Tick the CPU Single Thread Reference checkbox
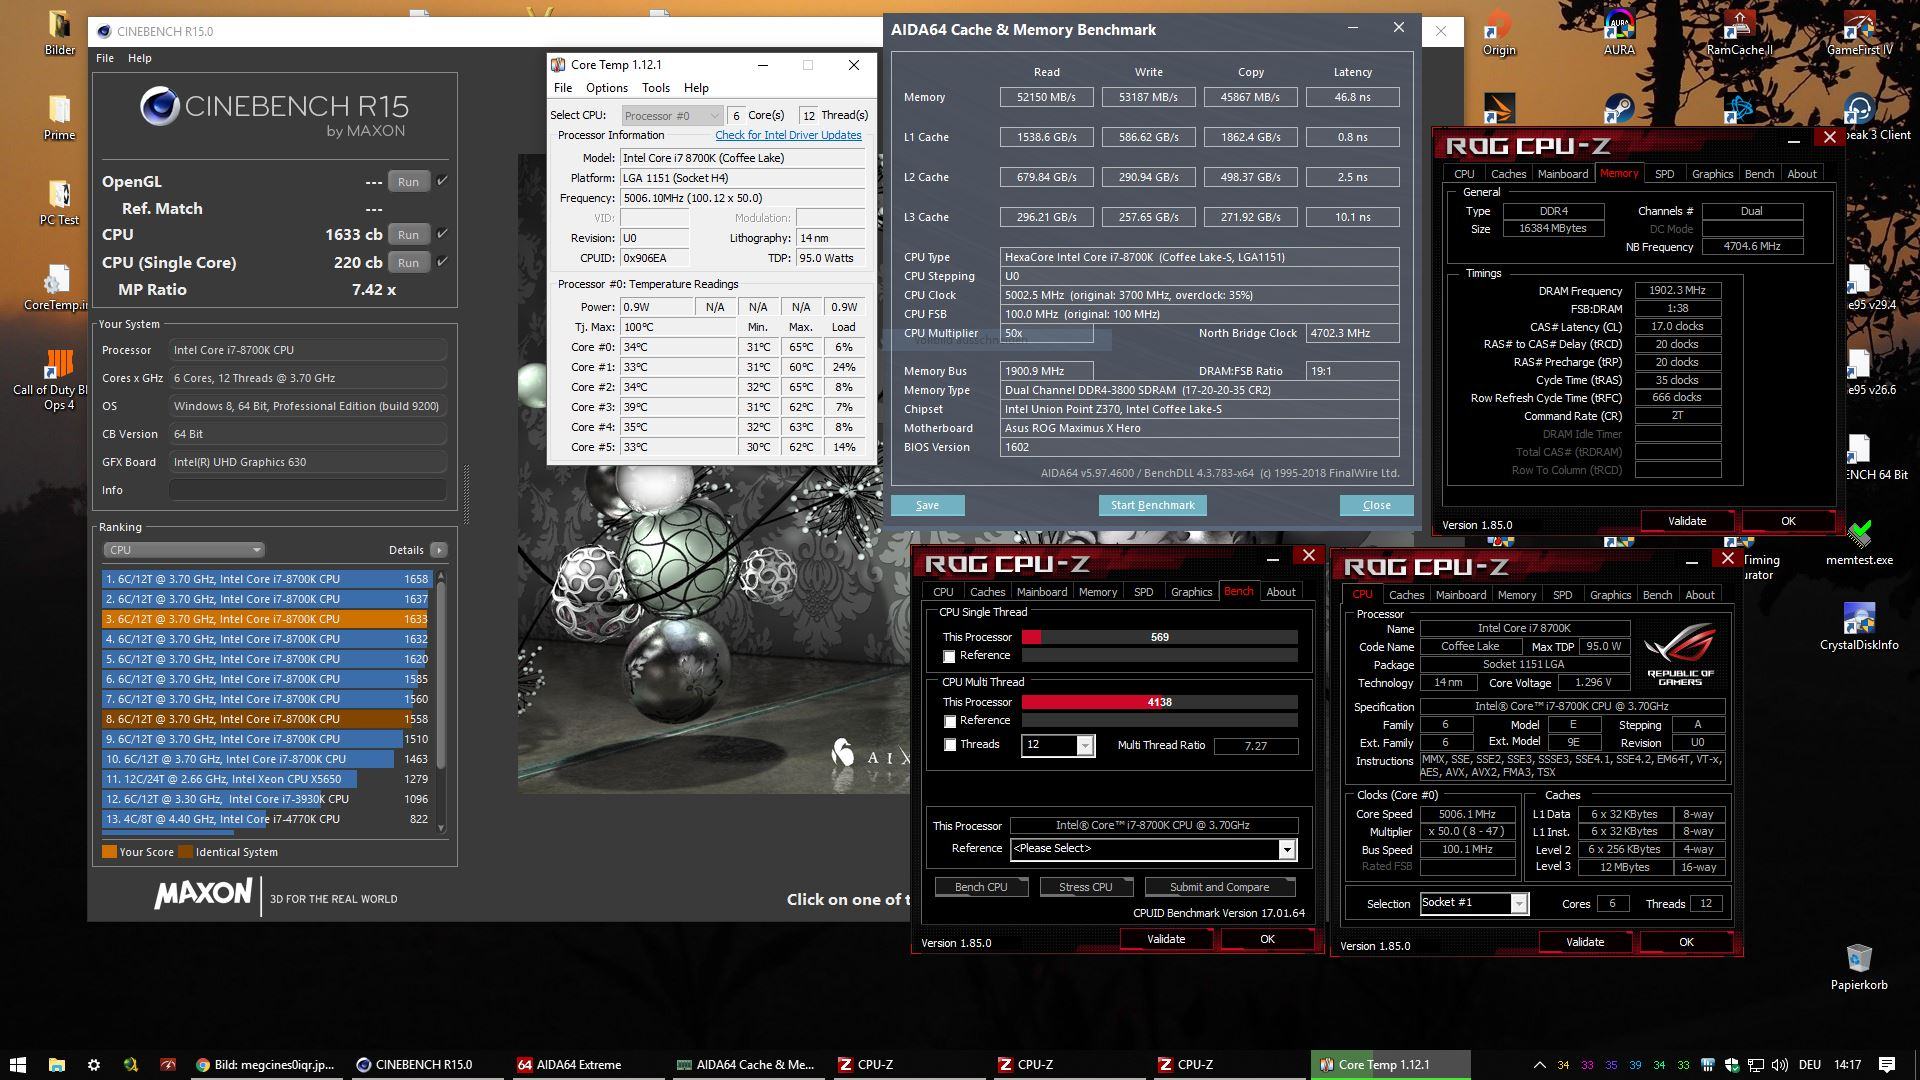This screenshot has width=1920, height=1080. tap(950, 656)
